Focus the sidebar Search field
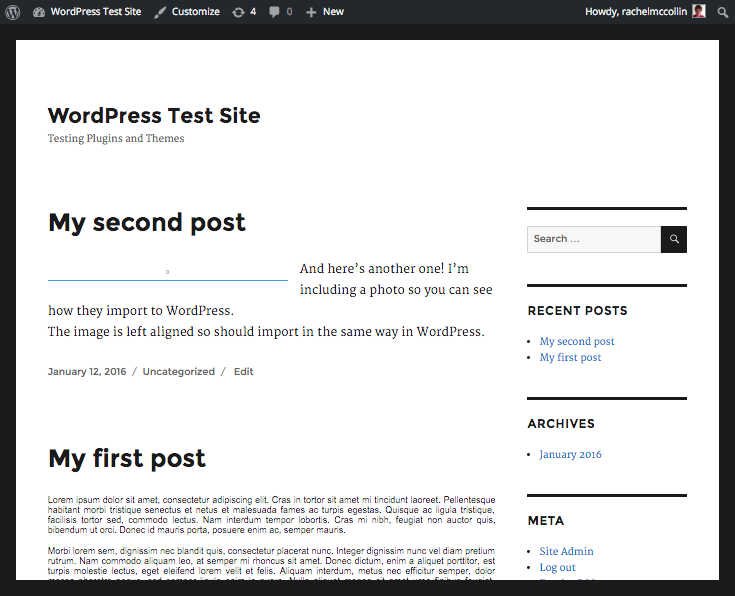The image size is (735, 596). click(x=594, y=239)
